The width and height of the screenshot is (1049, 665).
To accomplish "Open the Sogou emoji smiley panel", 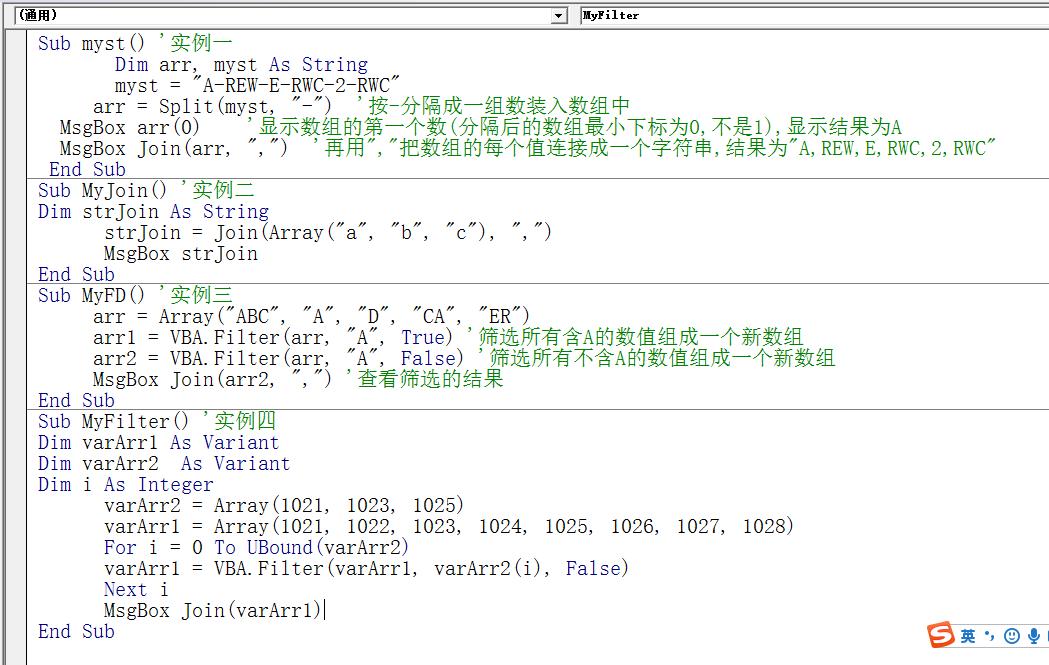I will [1012, 636].
